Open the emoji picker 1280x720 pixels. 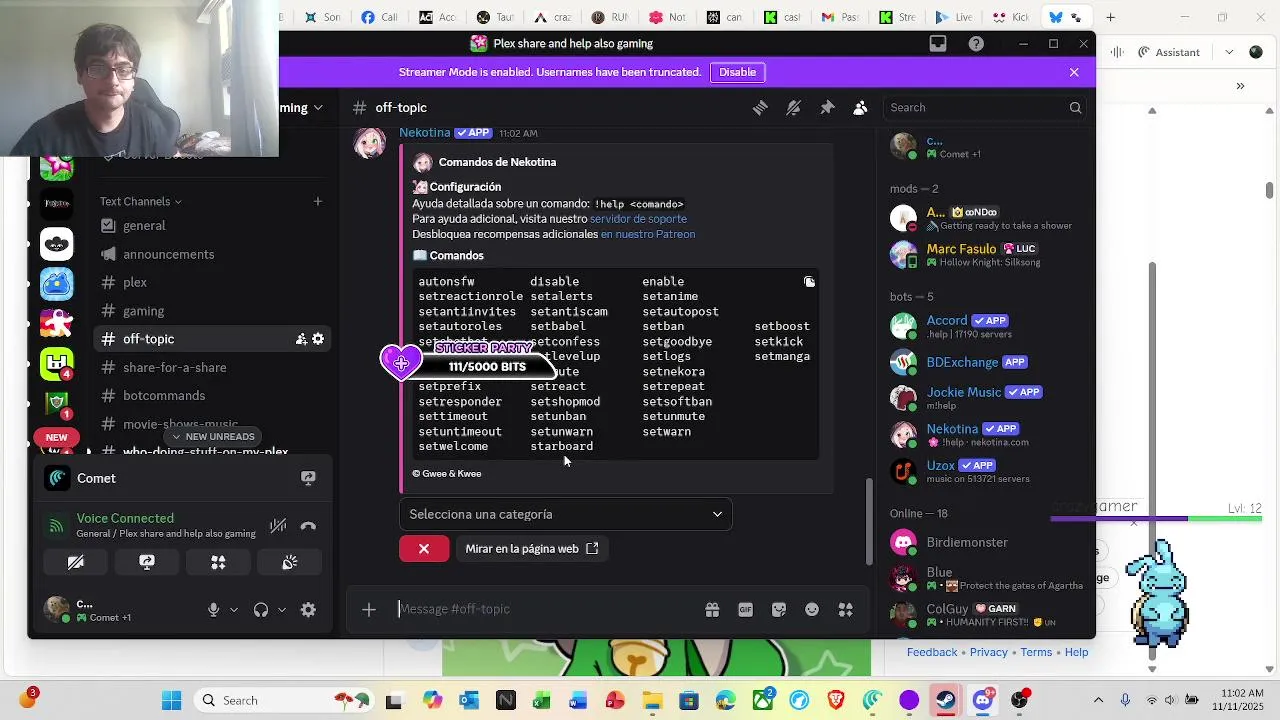tap(812, 610)
